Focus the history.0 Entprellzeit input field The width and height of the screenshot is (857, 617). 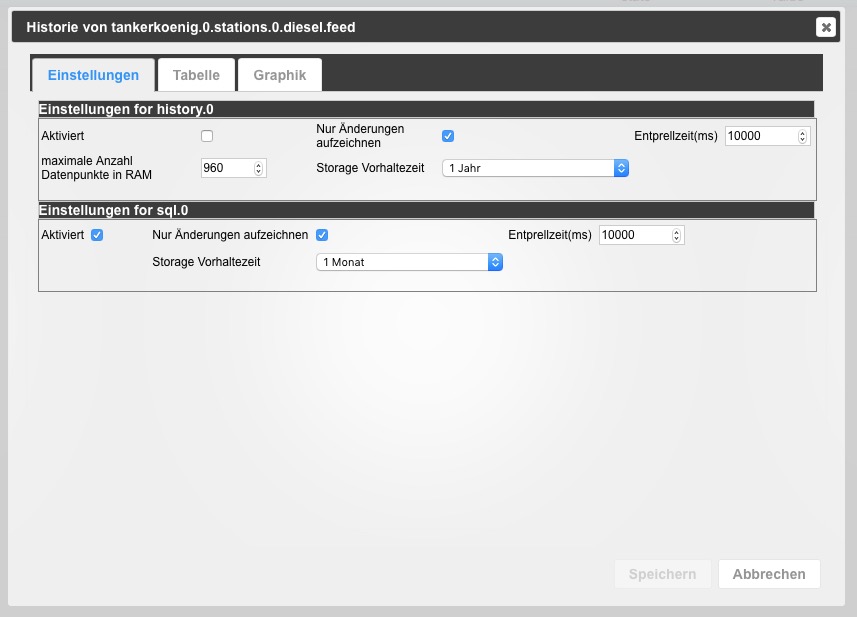pyautogui.click(x=760, y=136)
